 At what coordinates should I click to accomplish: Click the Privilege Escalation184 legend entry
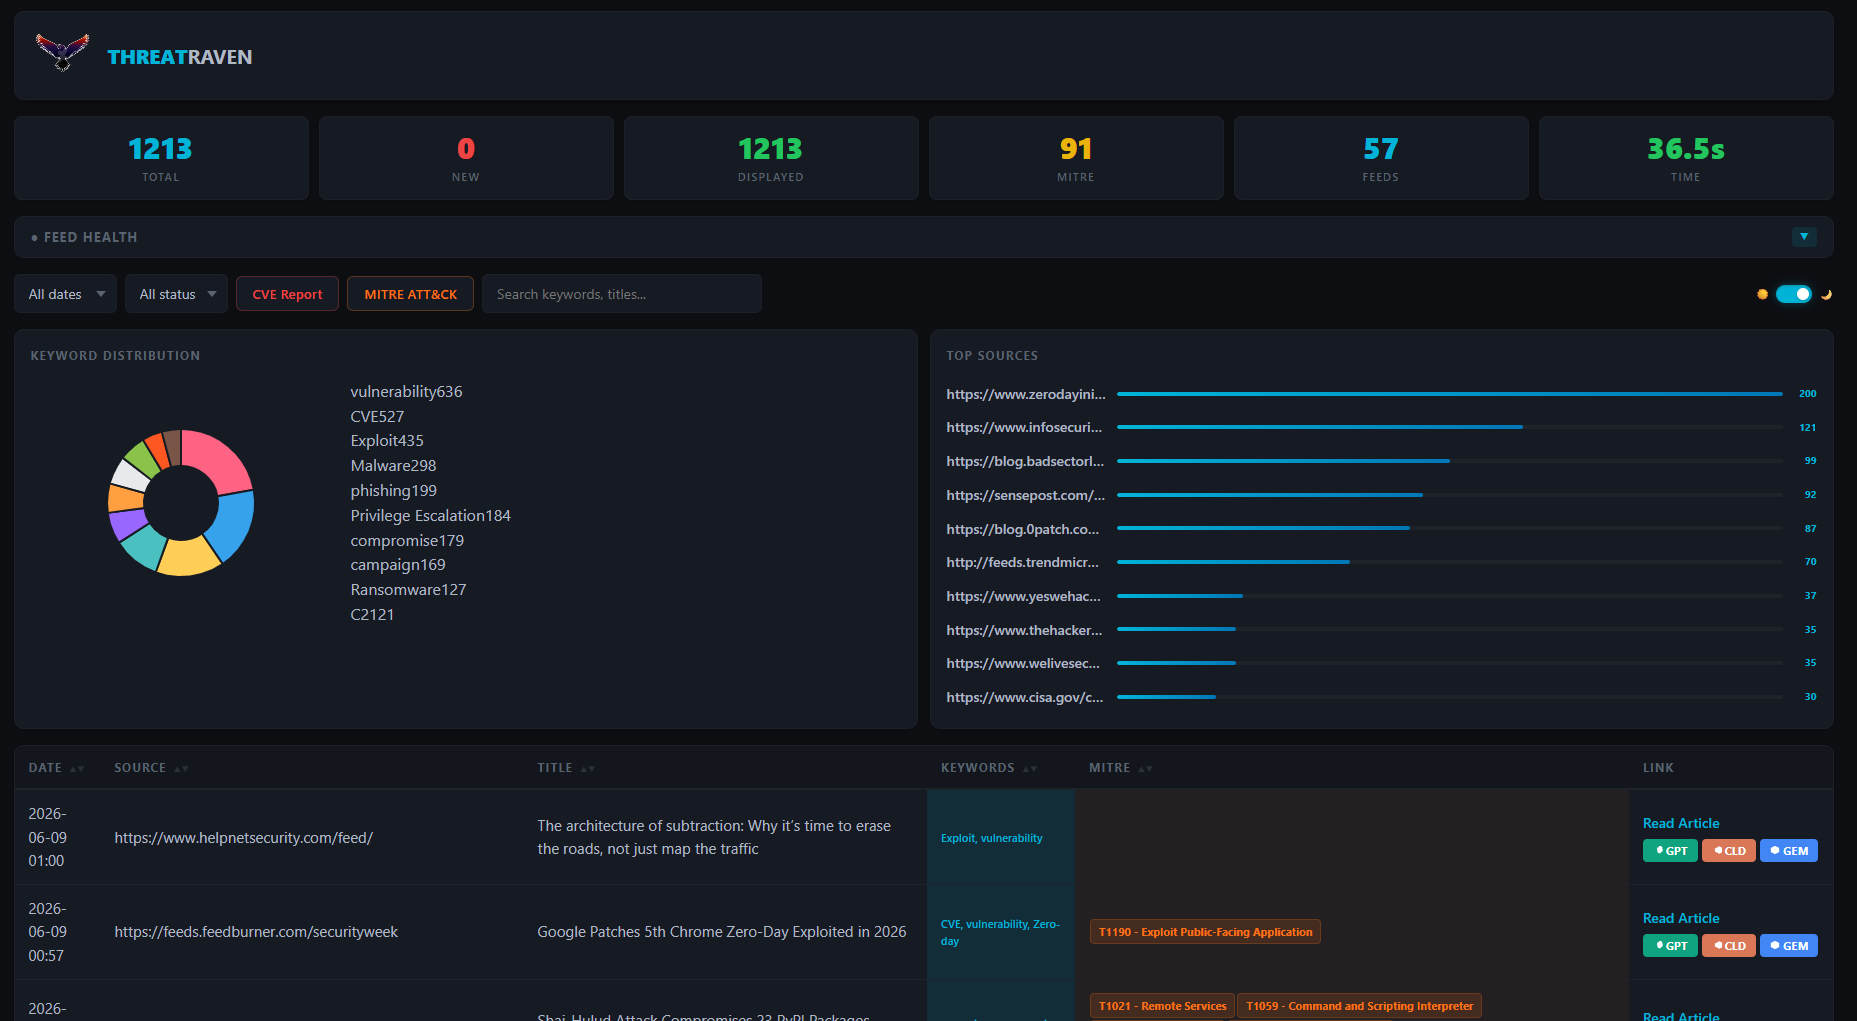click(x=430, y=516)
